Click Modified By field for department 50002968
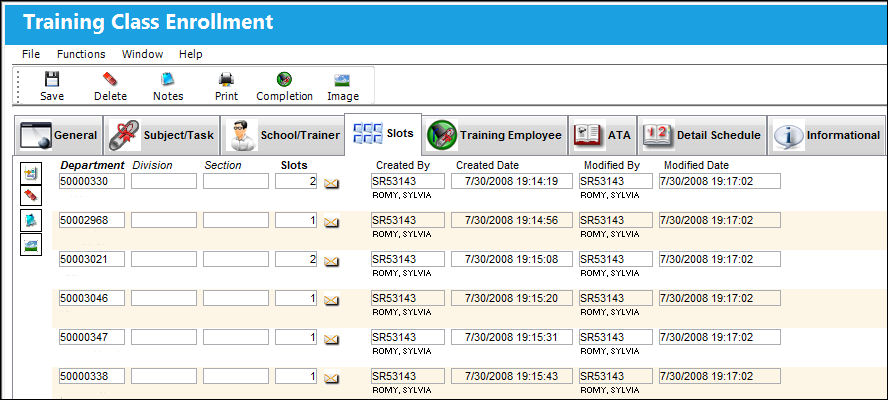 pyautogui.click(x=616, y=220)
